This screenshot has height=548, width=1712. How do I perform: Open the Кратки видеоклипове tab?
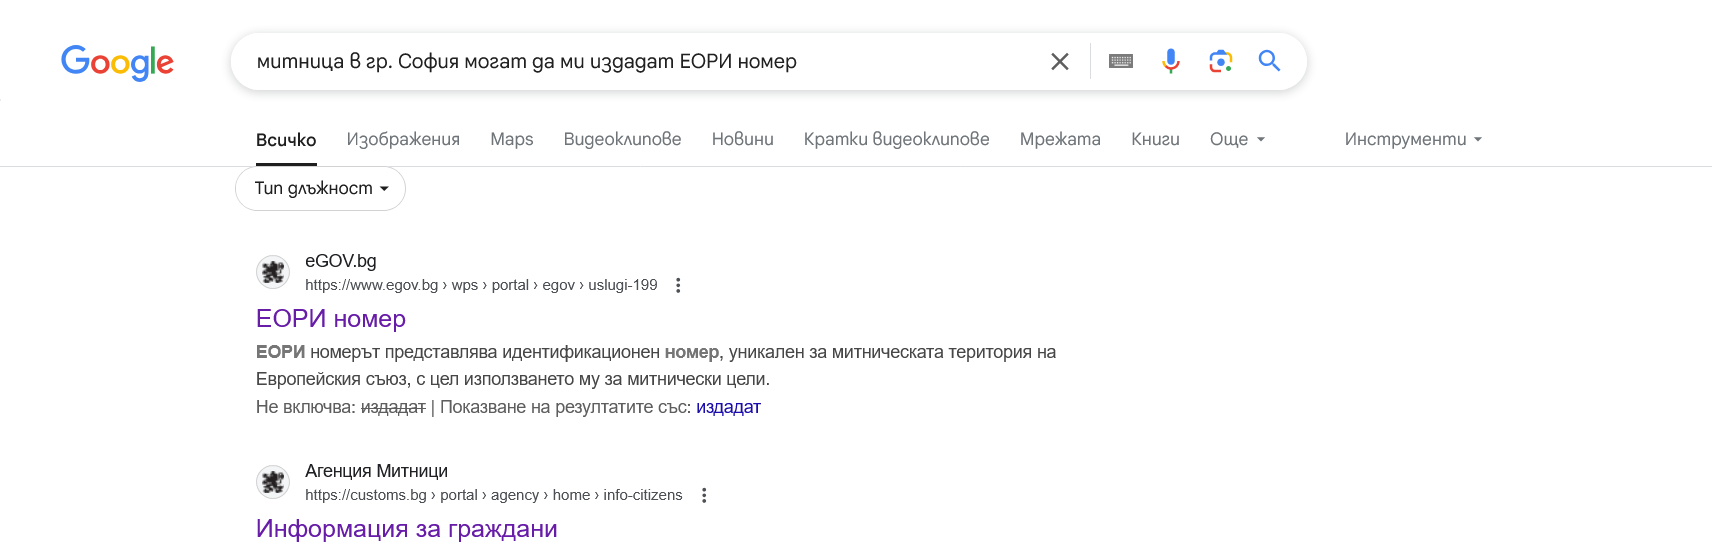(897, 139)
